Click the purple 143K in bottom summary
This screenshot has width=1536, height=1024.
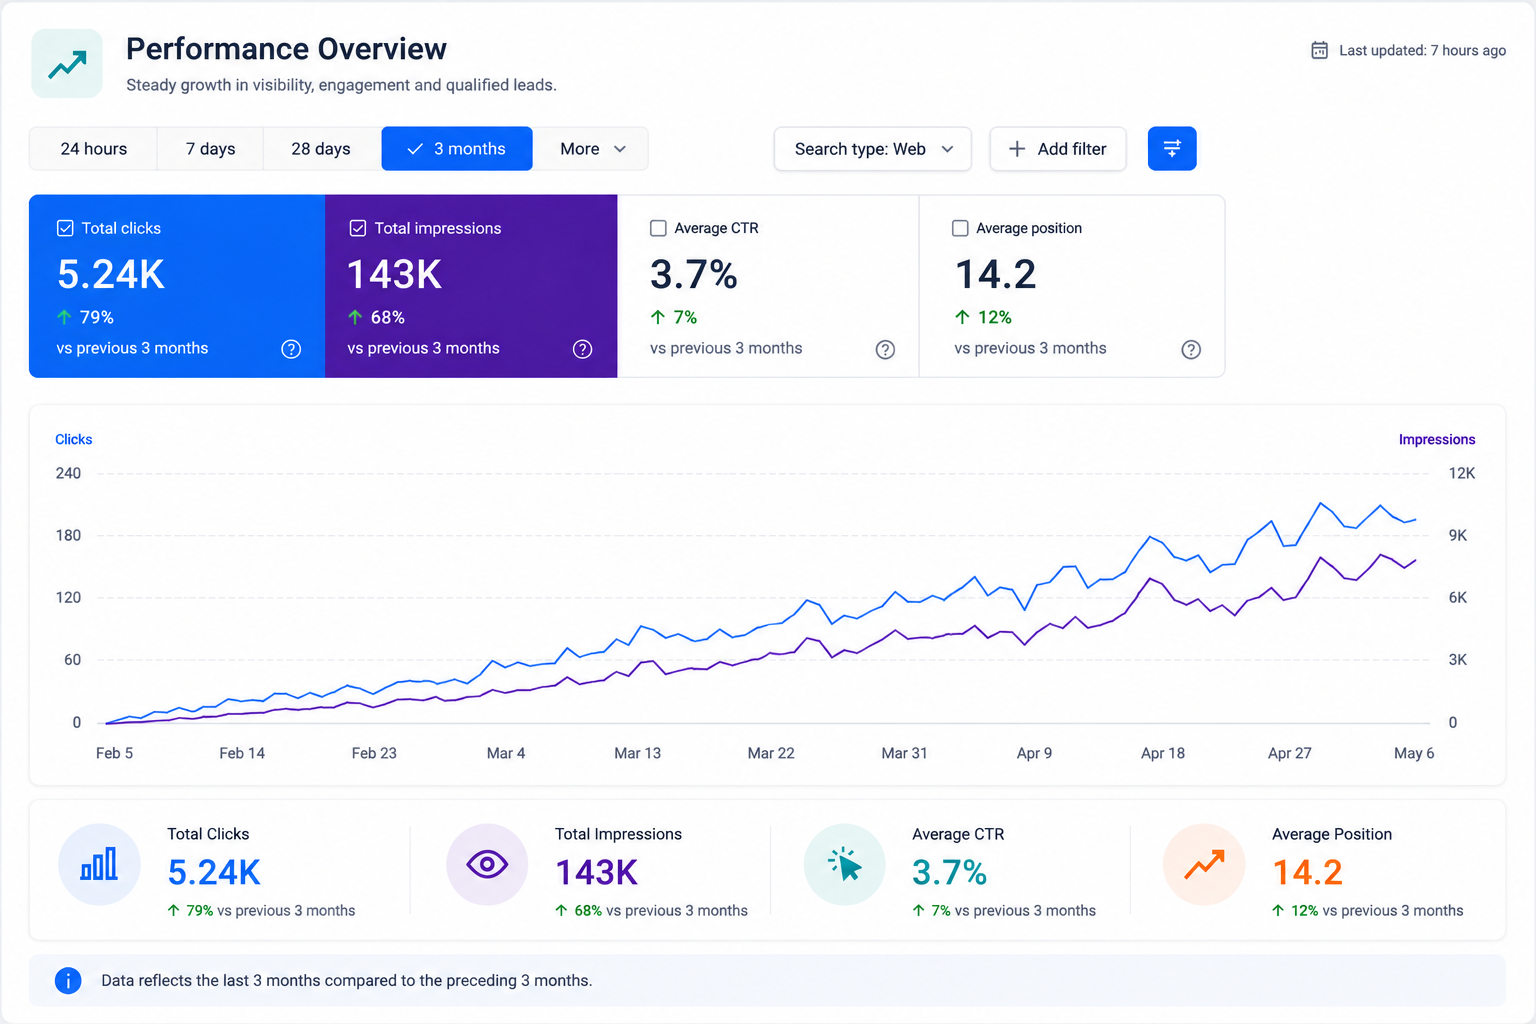point(596,872)
